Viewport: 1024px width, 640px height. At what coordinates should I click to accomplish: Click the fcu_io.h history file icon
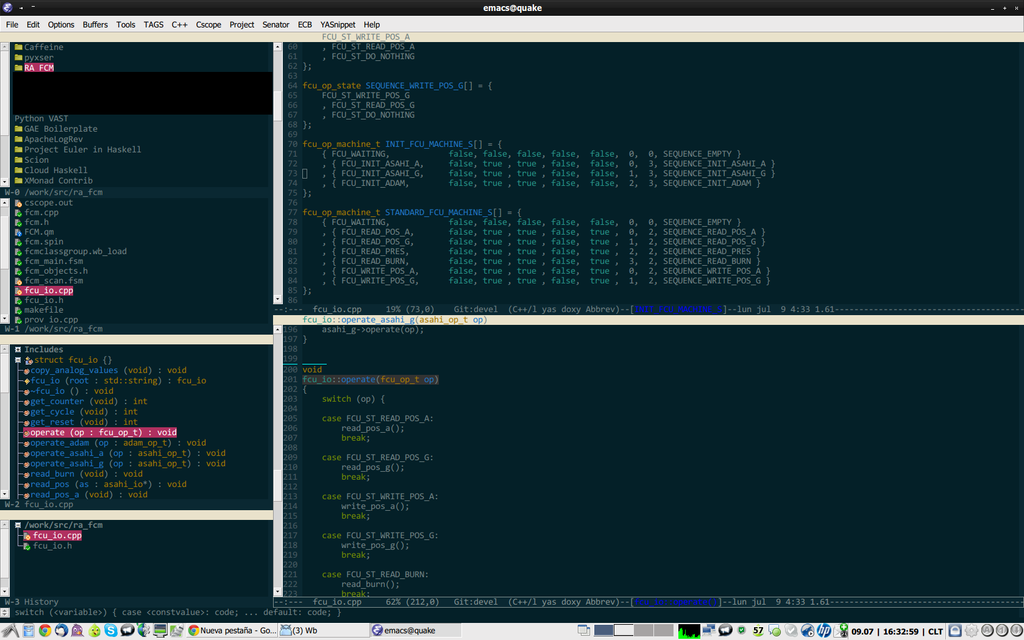(27, 546)
